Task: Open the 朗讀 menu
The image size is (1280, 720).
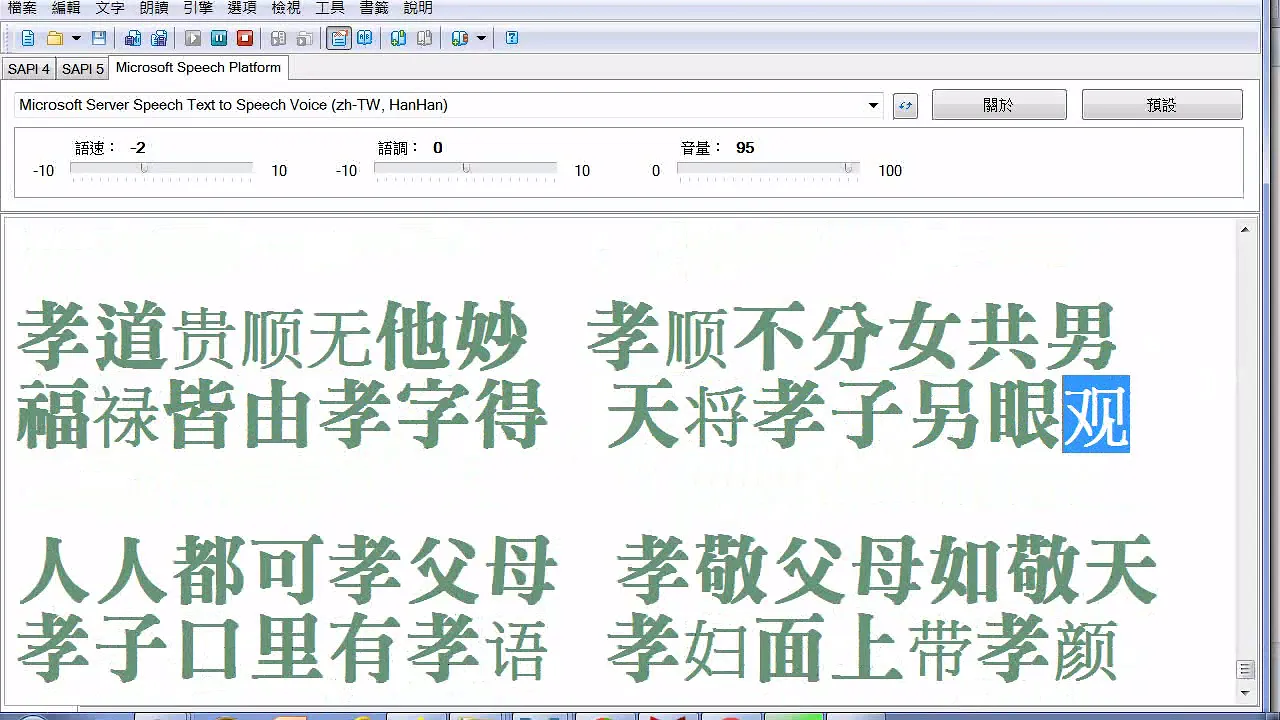Action: (154, 8)
